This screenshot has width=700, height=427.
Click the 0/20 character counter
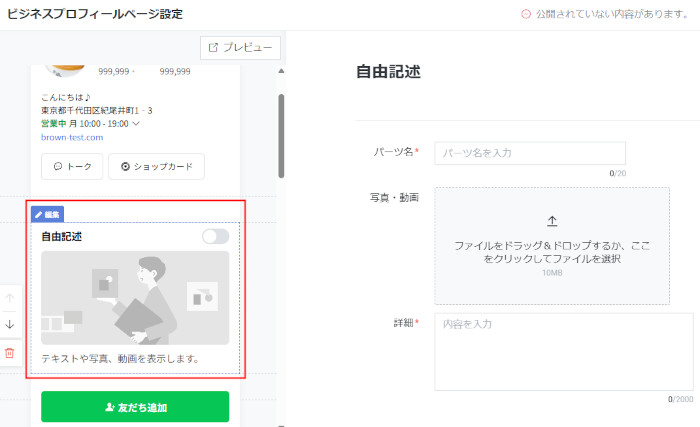(617, 173)
